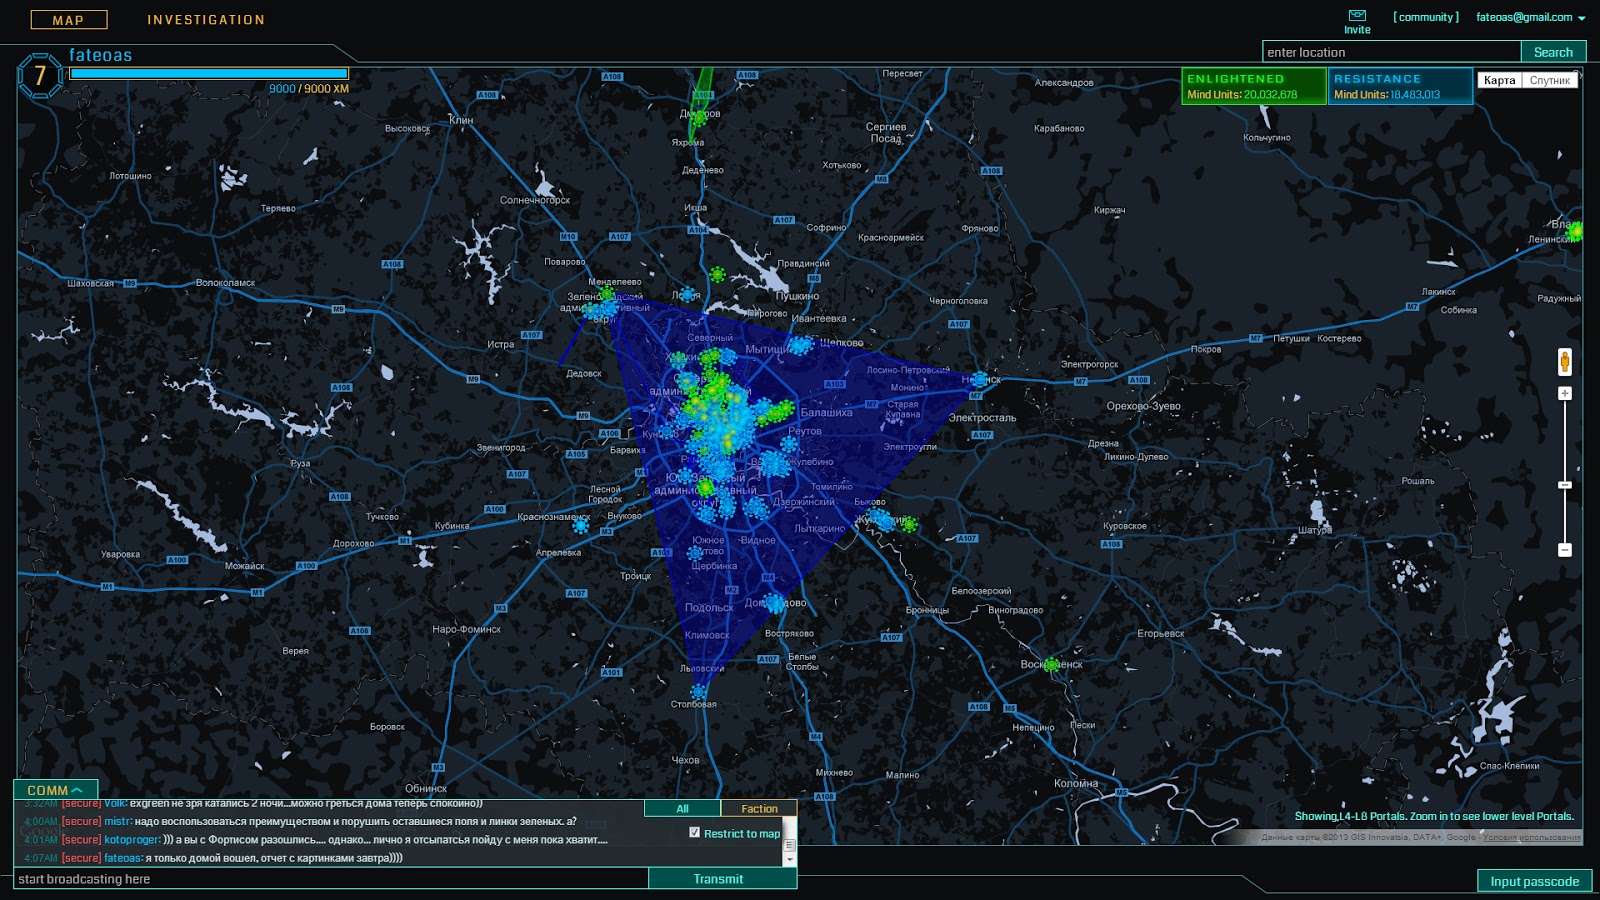Viewport: 1600px width, 900px height.
Task: Click the Солнечногорск map label
Action: point(535,200)
